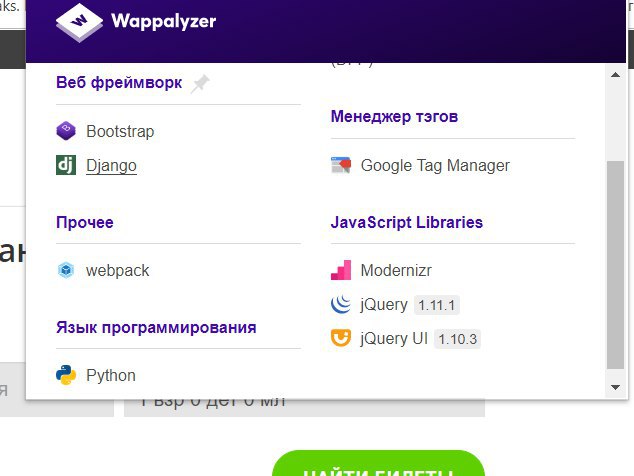Open the JavaScript Libraries heading

point(407,222)
